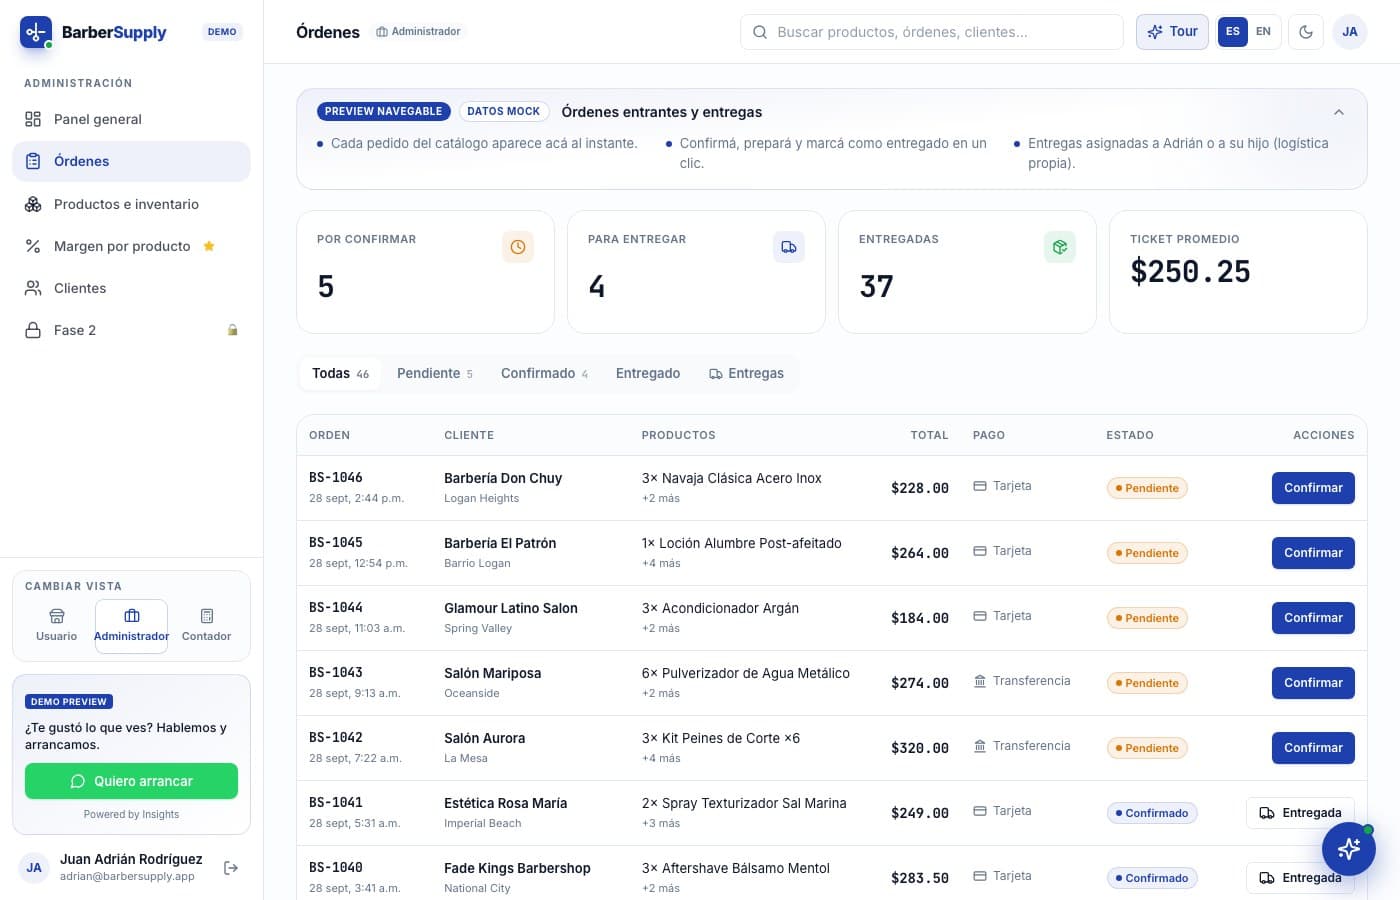Click the Confirmado status badge for BS-1041
Viewport: 1400px width, 900px height.
tap(1152, 813)
